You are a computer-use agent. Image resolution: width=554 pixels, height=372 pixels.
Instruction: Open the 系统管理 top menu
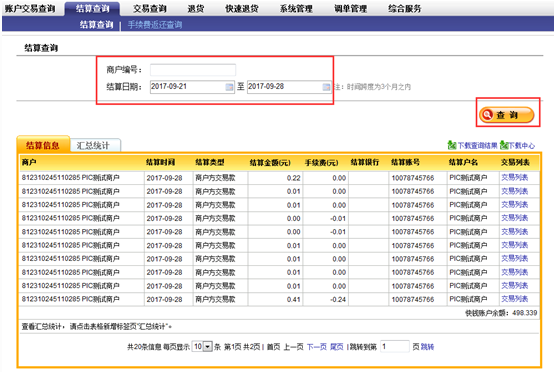[x=296, y=8]
